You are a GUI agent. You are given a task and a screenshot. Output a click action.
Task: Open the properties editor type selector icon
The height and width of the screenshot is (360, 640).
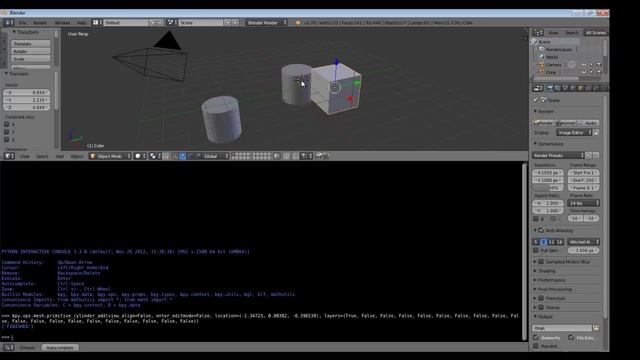pyautogui.click(x=538, y=88)
